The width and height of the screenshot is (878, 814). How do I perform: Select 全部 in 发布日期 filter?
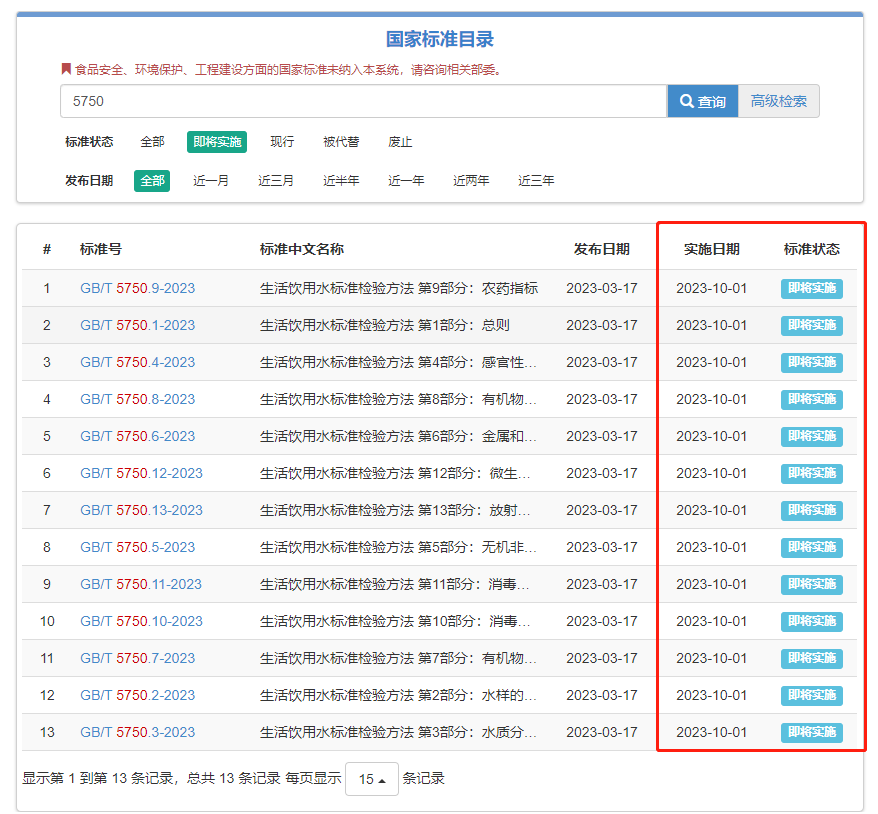coord(152,181)
